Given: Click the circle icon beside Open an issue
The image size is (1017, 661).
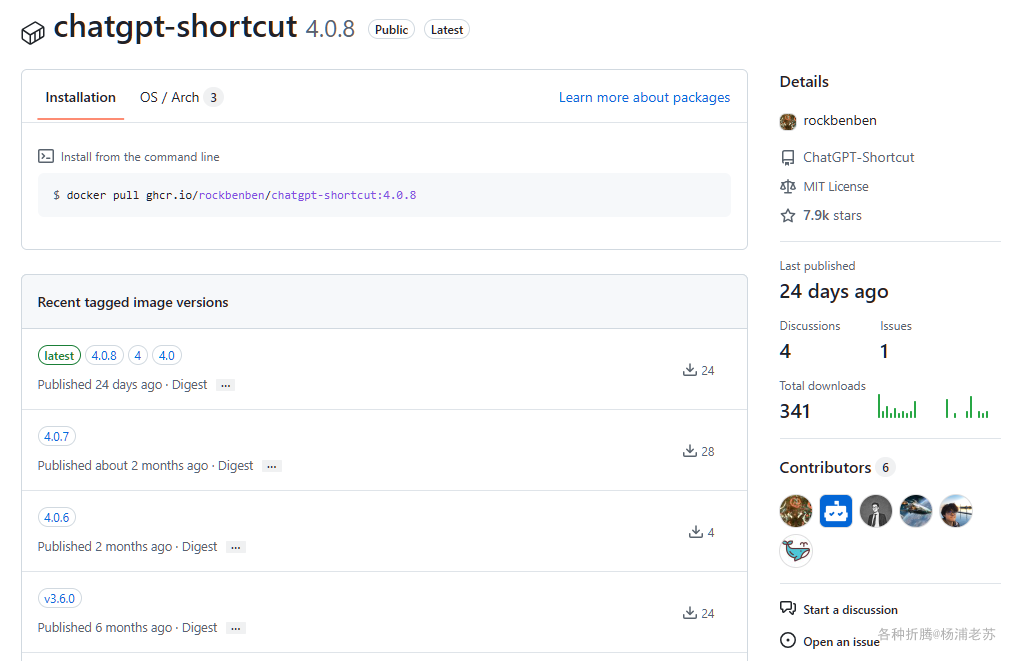Looking at the screenshot, I should (787, 640).
